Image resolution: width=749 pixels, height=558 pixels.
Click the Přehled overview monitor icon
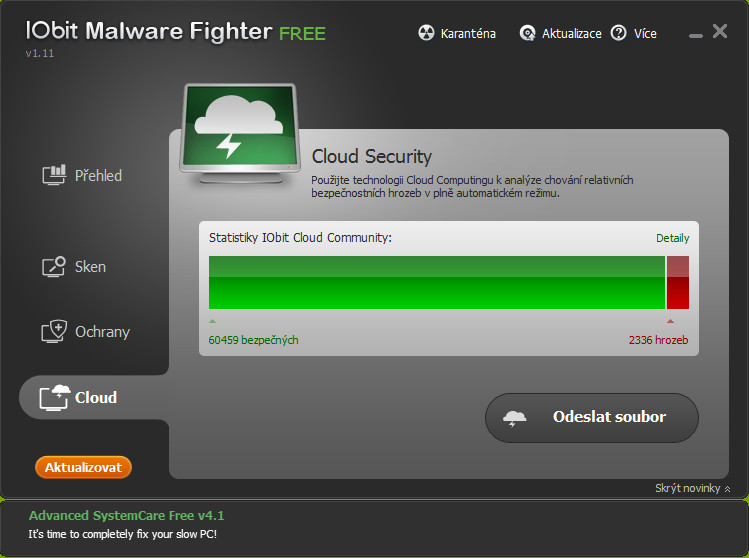click(x=54, y=176)
